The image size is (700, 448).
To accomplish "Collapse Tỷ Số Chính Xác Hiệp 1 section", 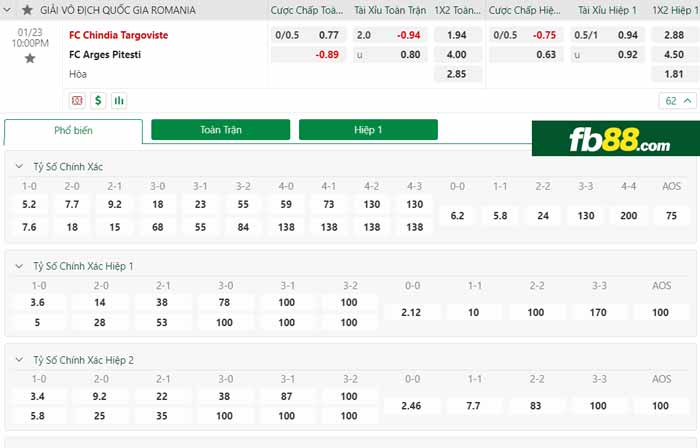I will (x=21, y=266).
